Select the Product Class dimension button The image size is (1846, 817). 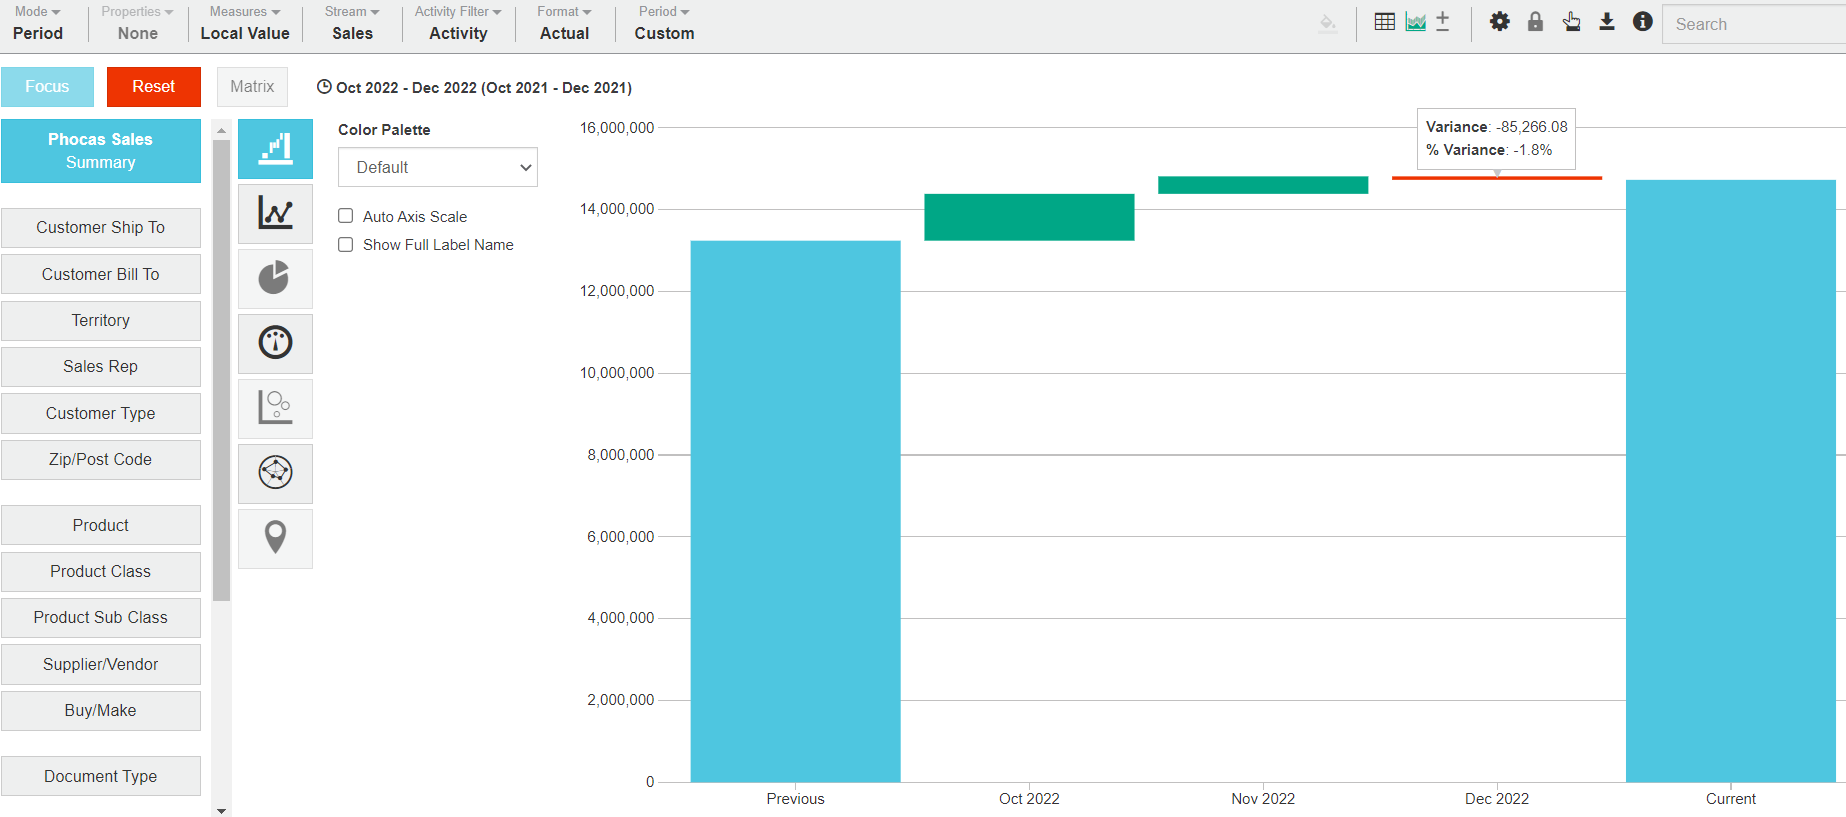101,571
